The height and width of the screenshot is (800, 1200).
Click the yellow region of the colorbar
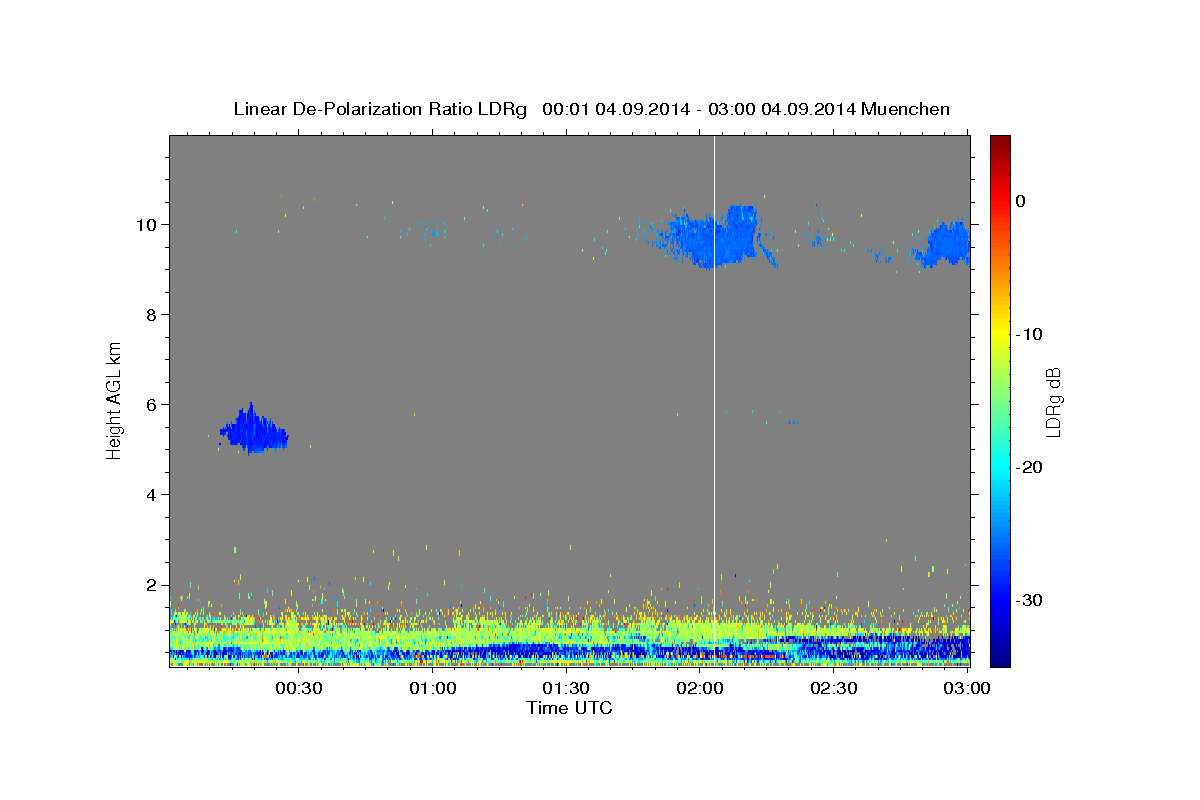click(999, 335)
